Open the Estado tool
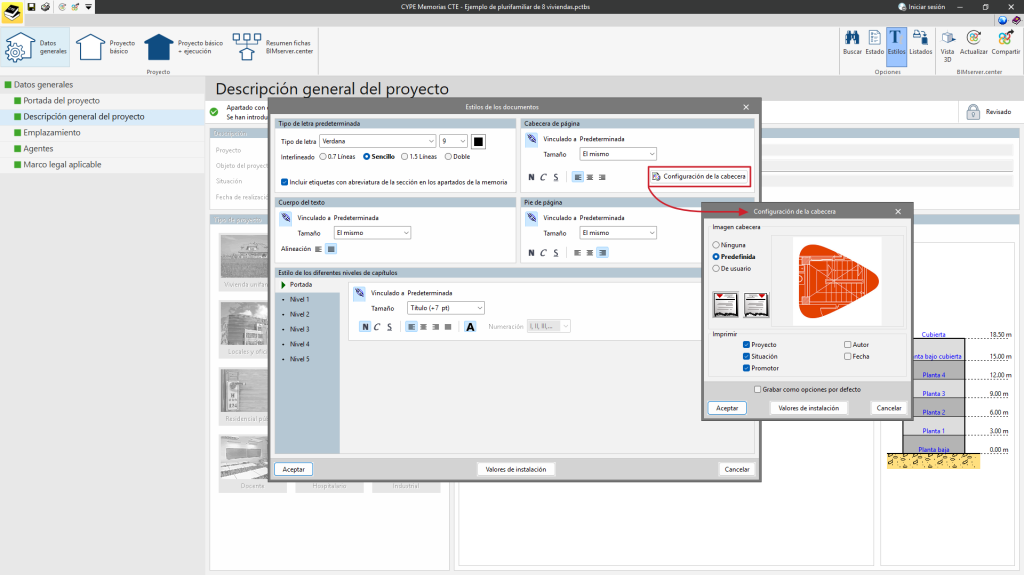1024x575 pixels. 874,42
